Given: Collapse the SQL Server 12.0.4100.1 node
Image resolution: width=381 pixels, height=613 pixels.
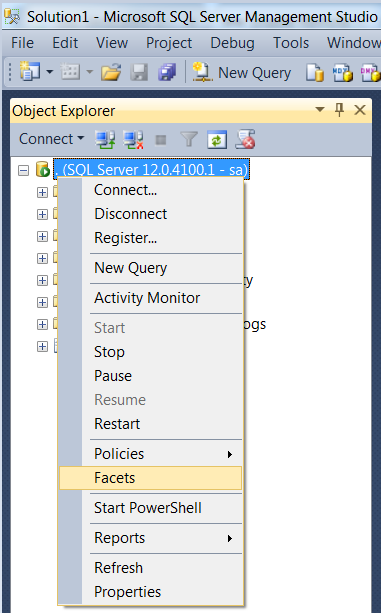Looking at the screenshot, I should (23, 170).
